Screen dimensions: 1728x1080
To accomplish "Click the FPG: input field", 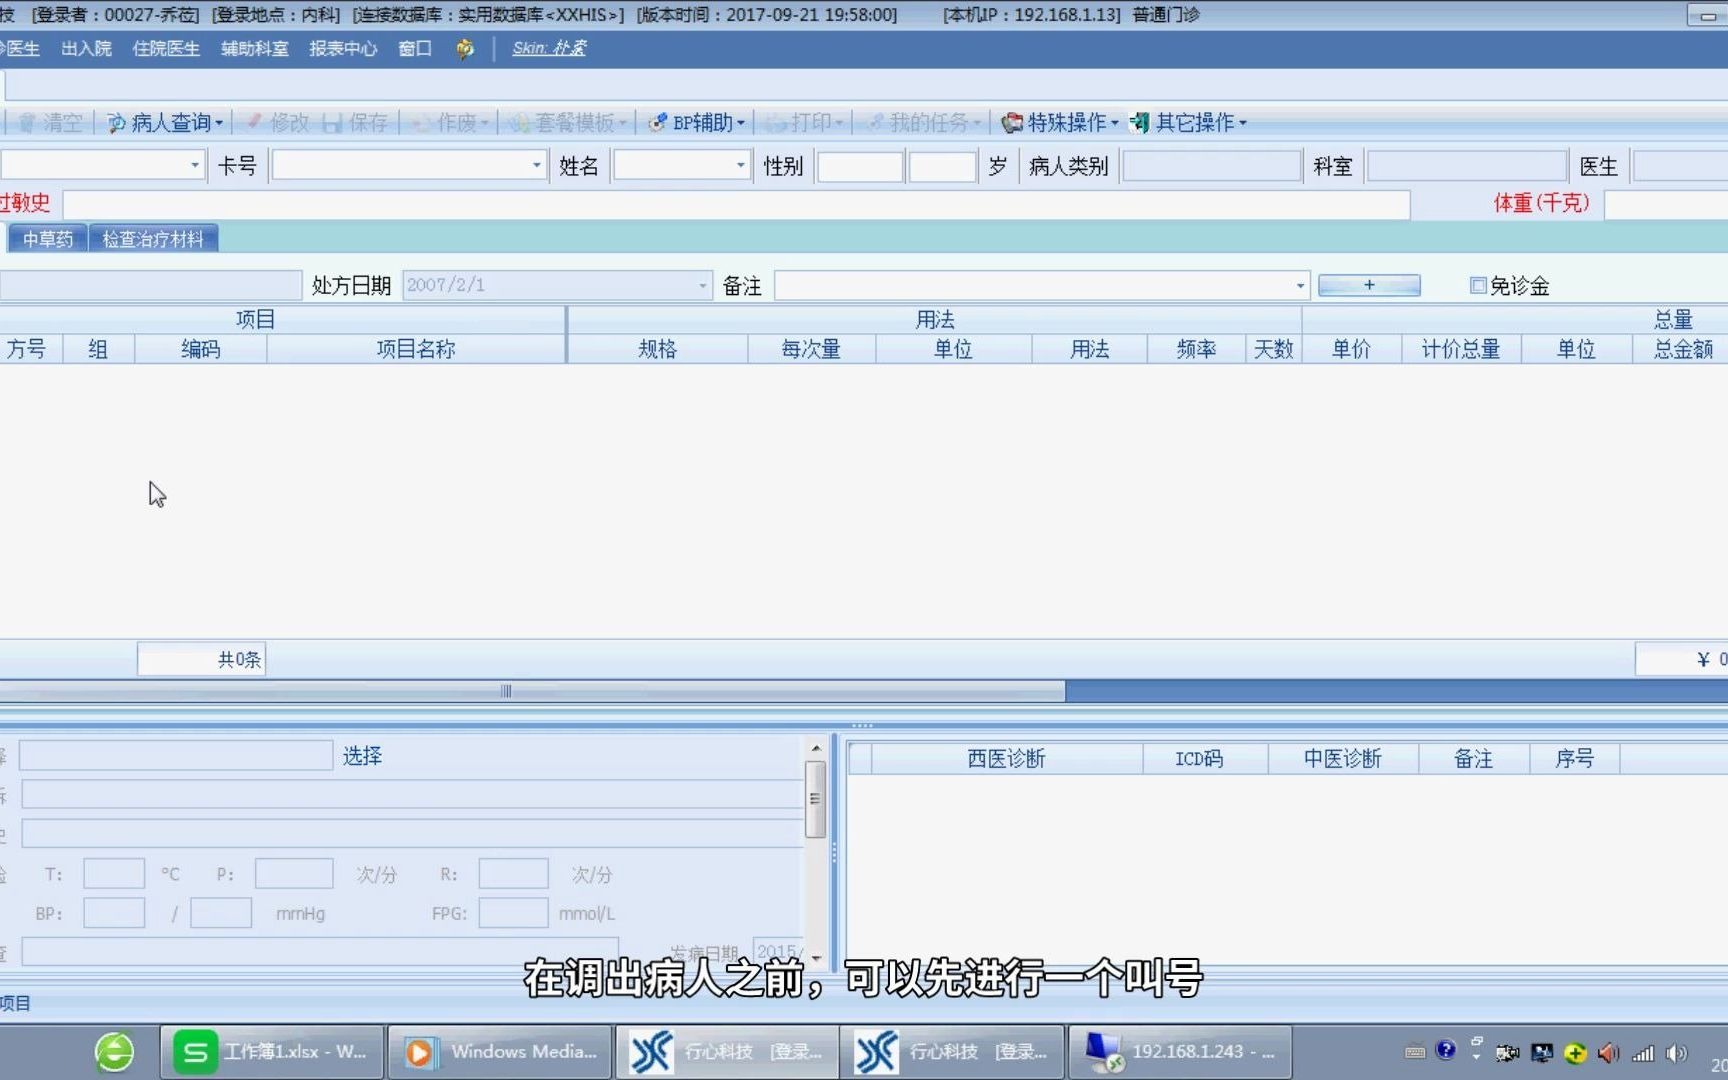I will (x=513, y=913).
